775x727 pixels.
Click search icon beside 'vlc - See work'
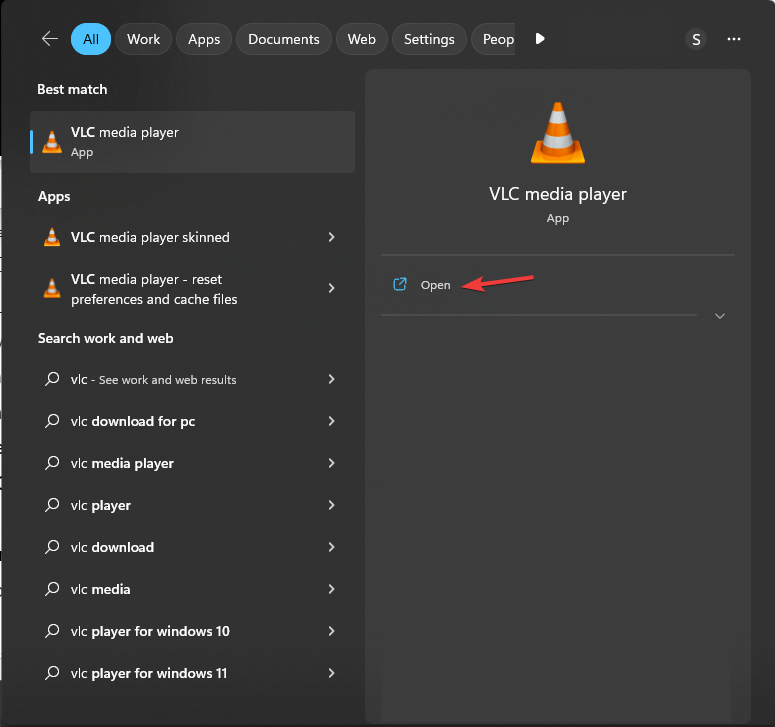[x=52, y=379]
